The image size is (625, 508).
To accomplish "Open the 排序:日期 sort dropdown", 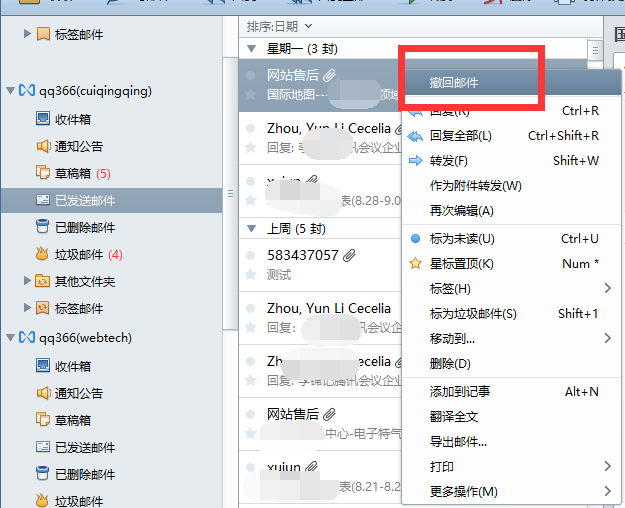I will tap(280, 26).
